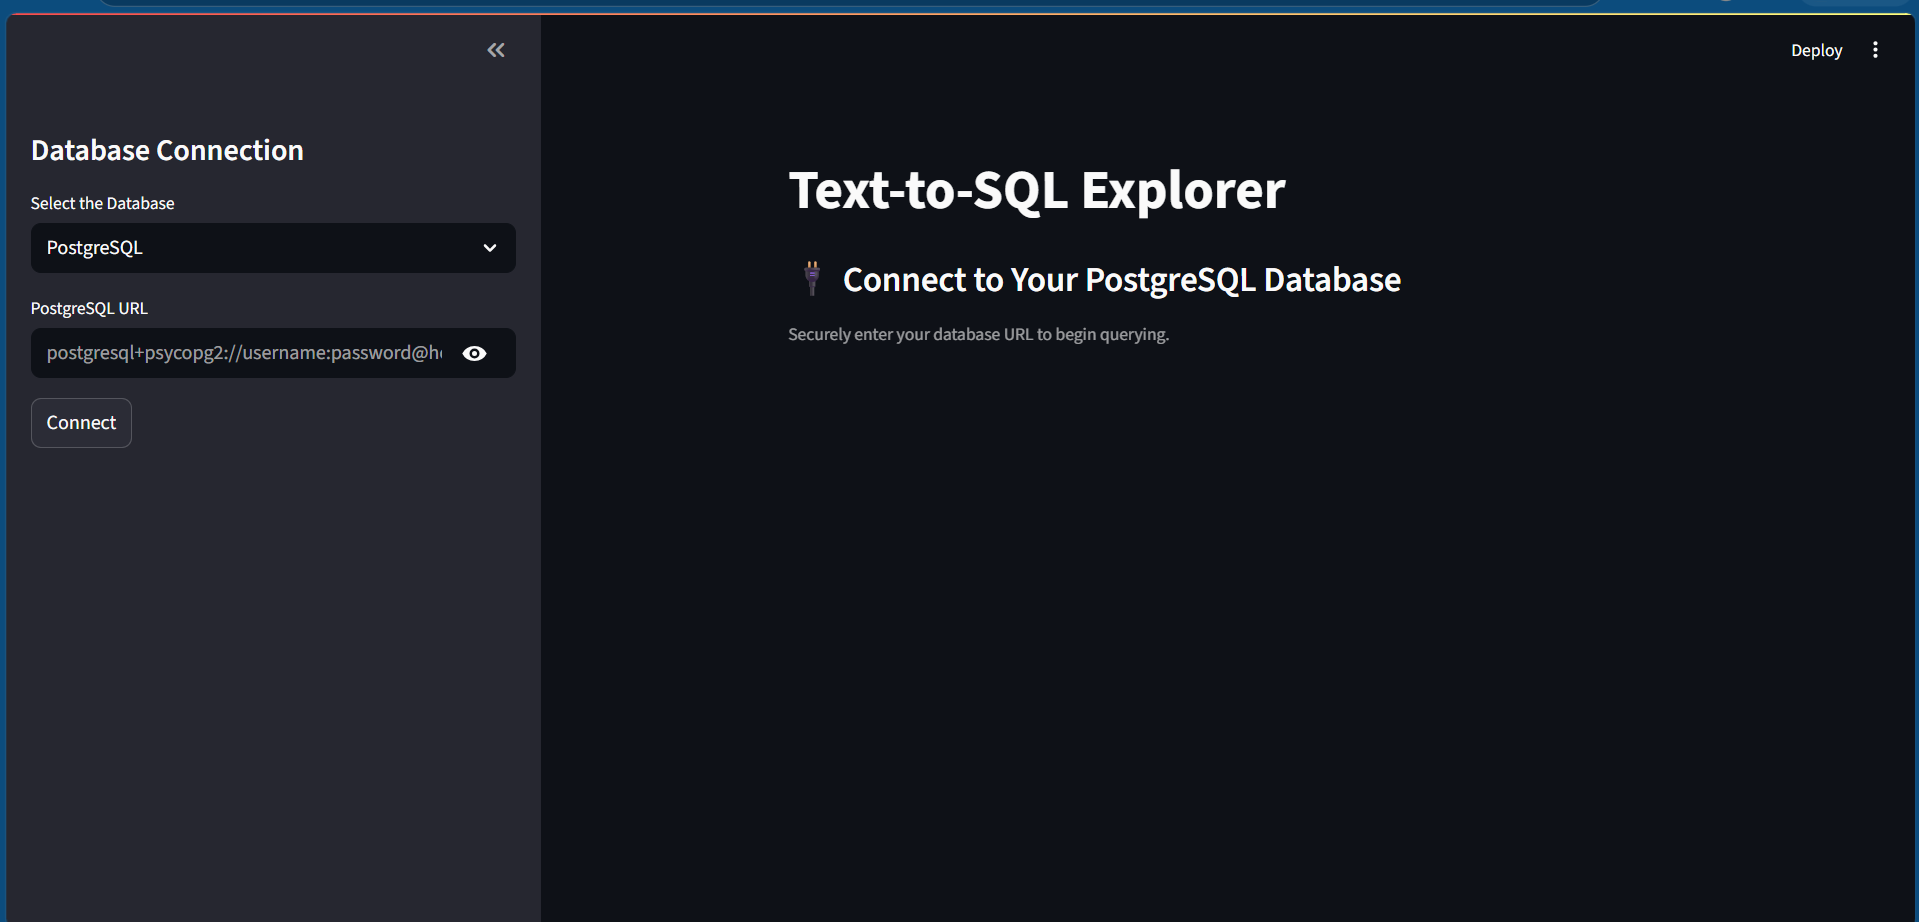This screenshot has height=922, width=1919.
Task: Click the dropdown arrow beside PostgreSQL
Action: click(490, 248)
